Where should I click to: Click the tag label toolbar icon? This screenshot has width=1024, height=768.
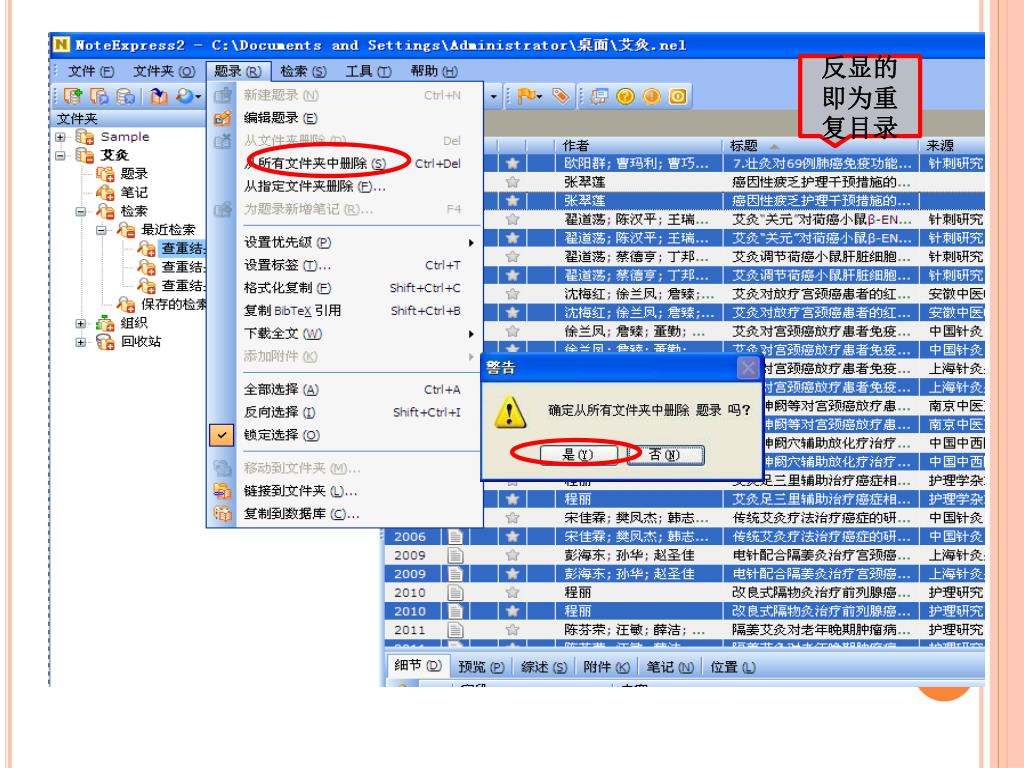point(560,97)
